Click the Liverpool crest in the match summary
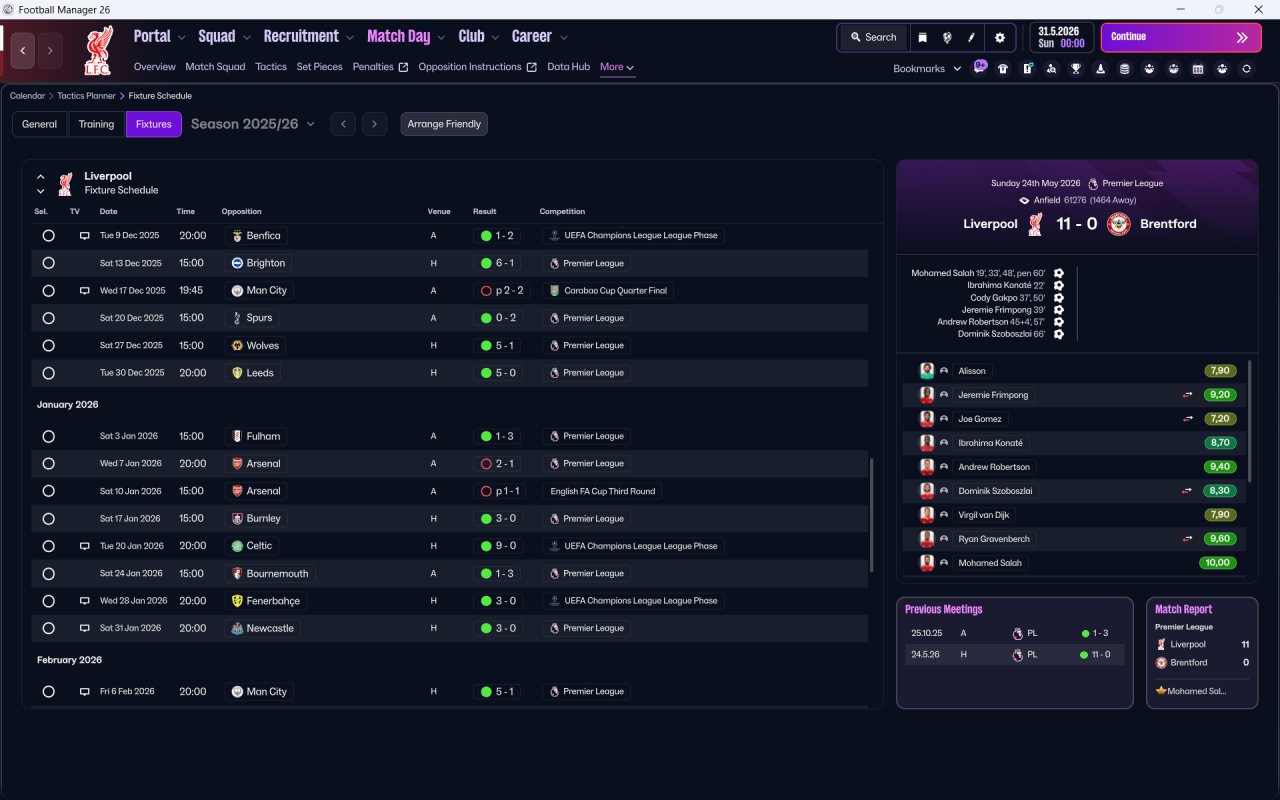Viewport: 1280px width, 800px height. 1035,224
